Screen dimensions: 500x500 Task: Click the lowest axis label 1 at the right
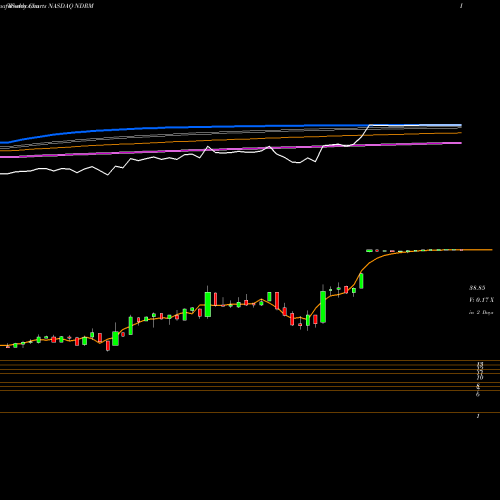(478, 416)
